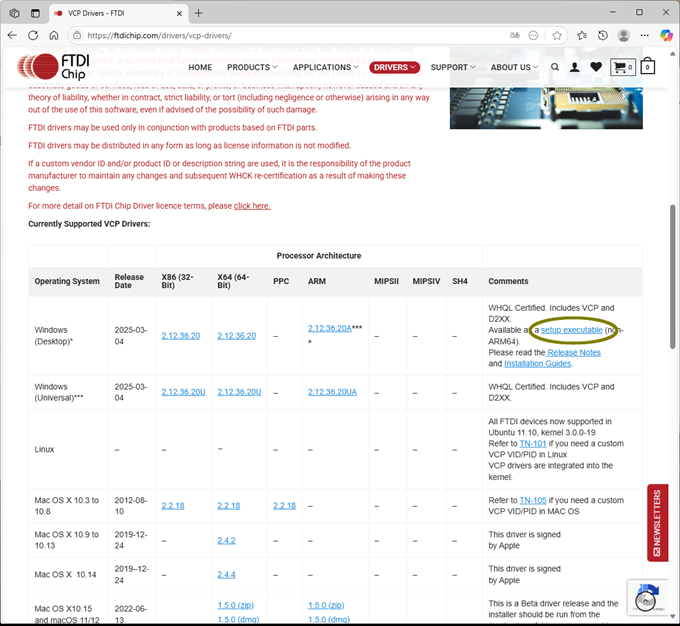Expand the ABOUT US menu
Screen dimensions: 680x626
coord(514,67)
